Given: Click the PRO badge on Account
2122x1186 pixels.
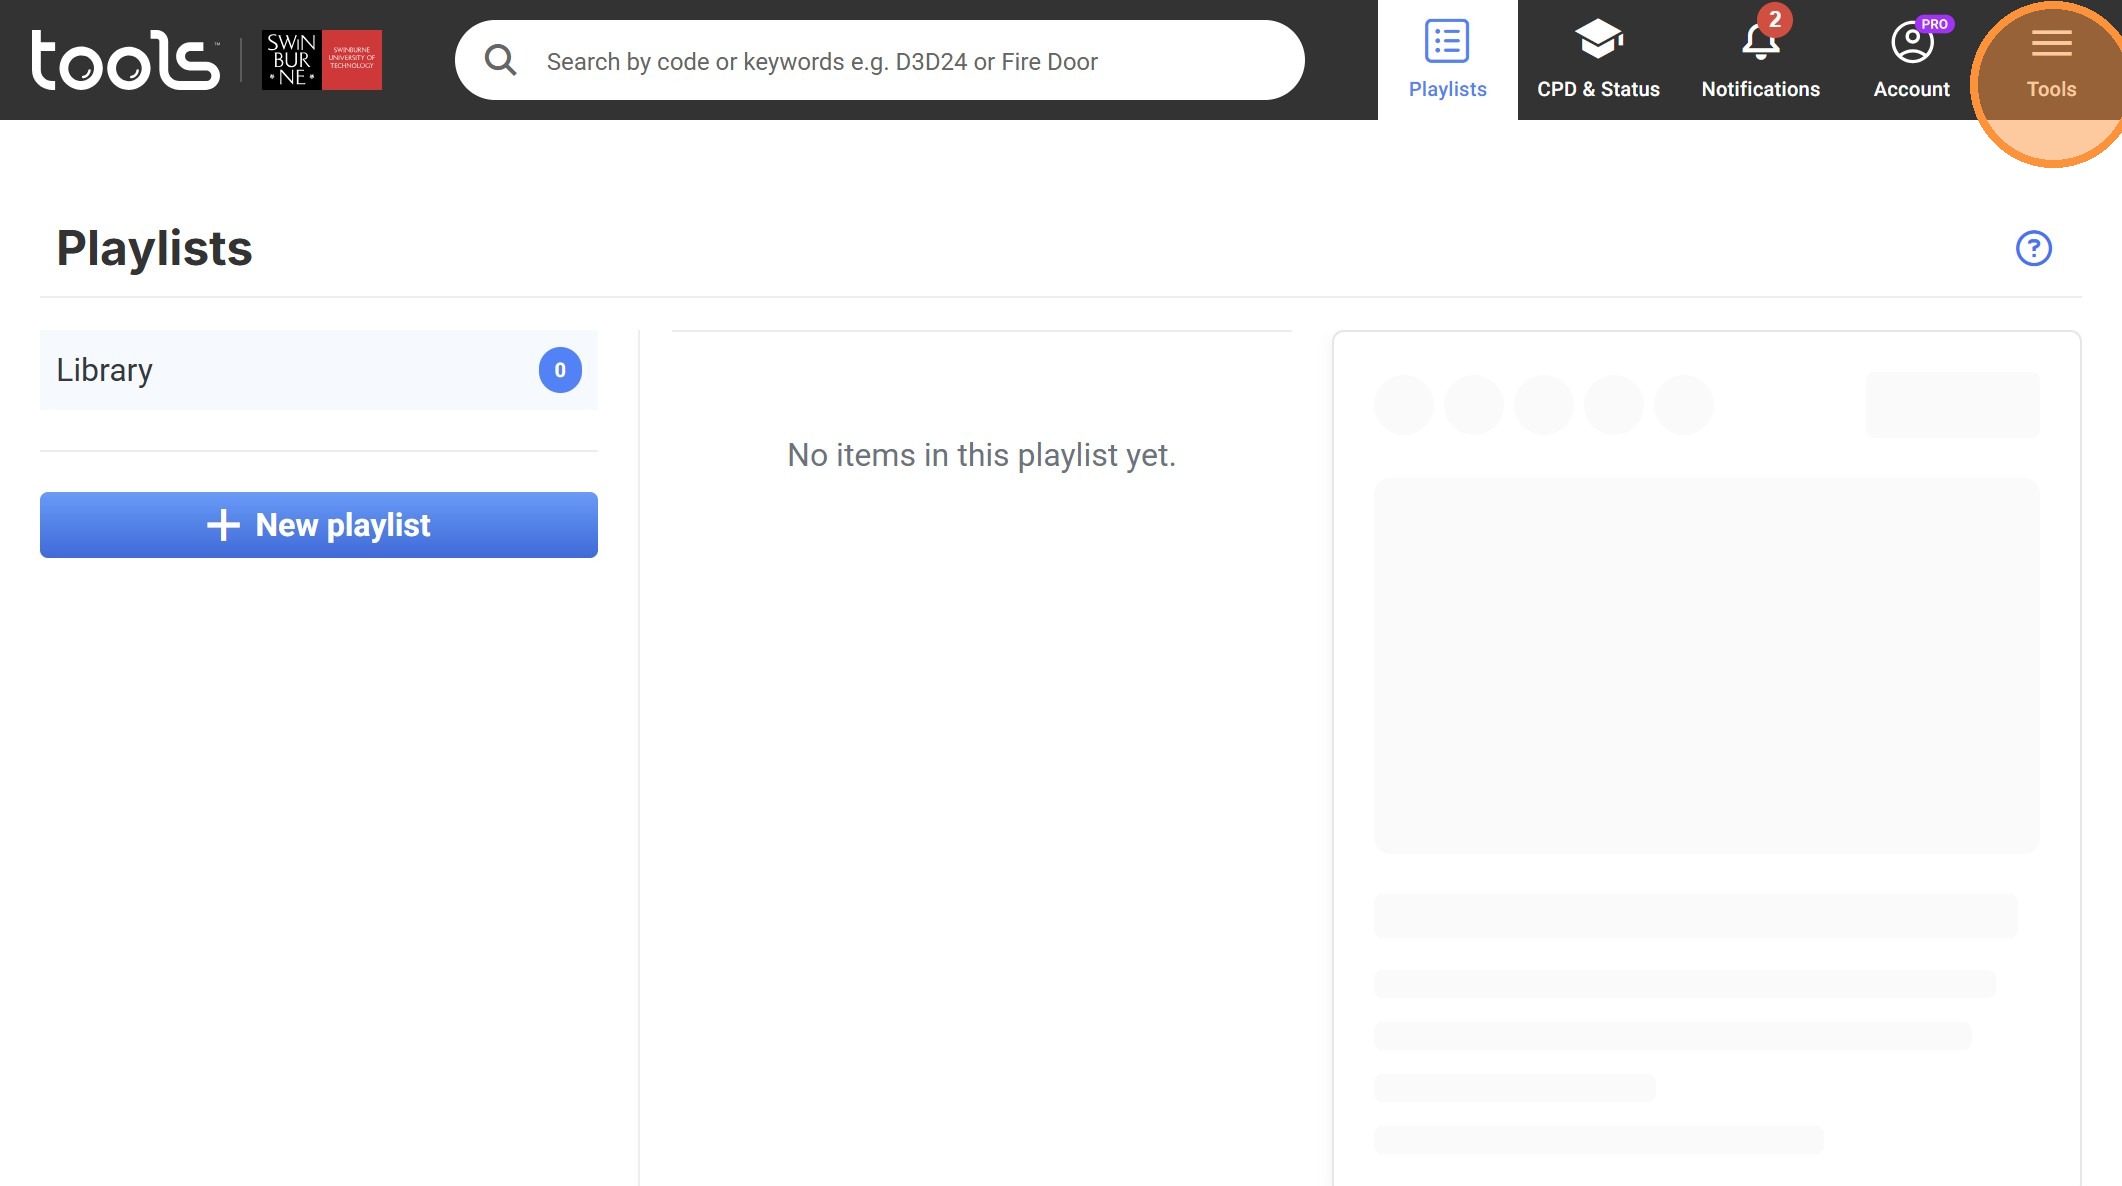Looking at the screenshot, I should pyautogui.click(x=1934, y=24).
